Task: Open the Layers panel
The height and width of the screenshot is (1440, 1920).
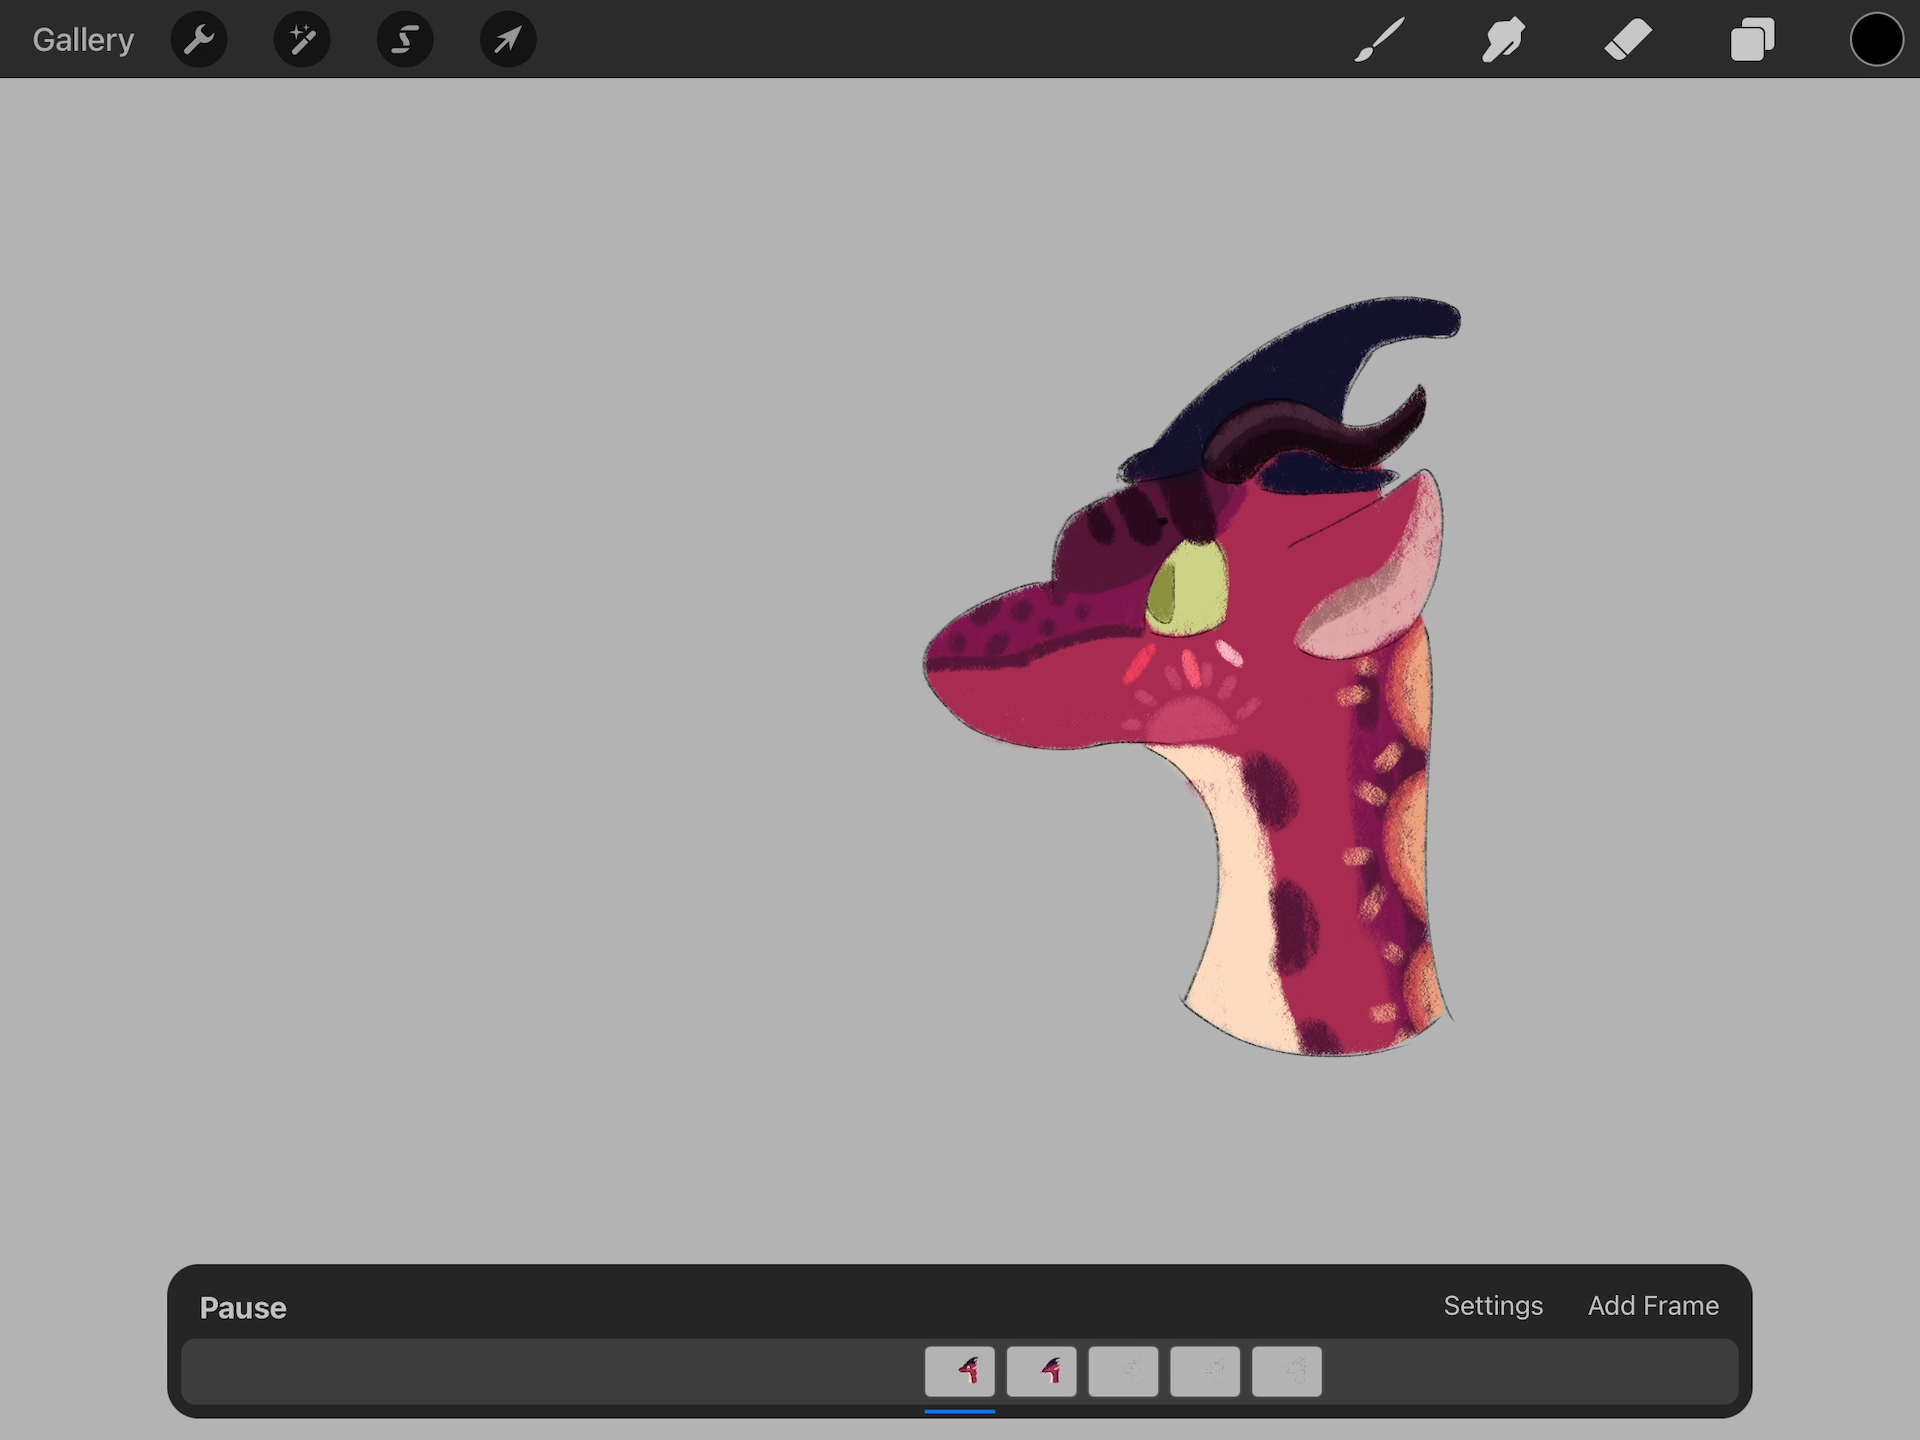Action: point(1752,40)
